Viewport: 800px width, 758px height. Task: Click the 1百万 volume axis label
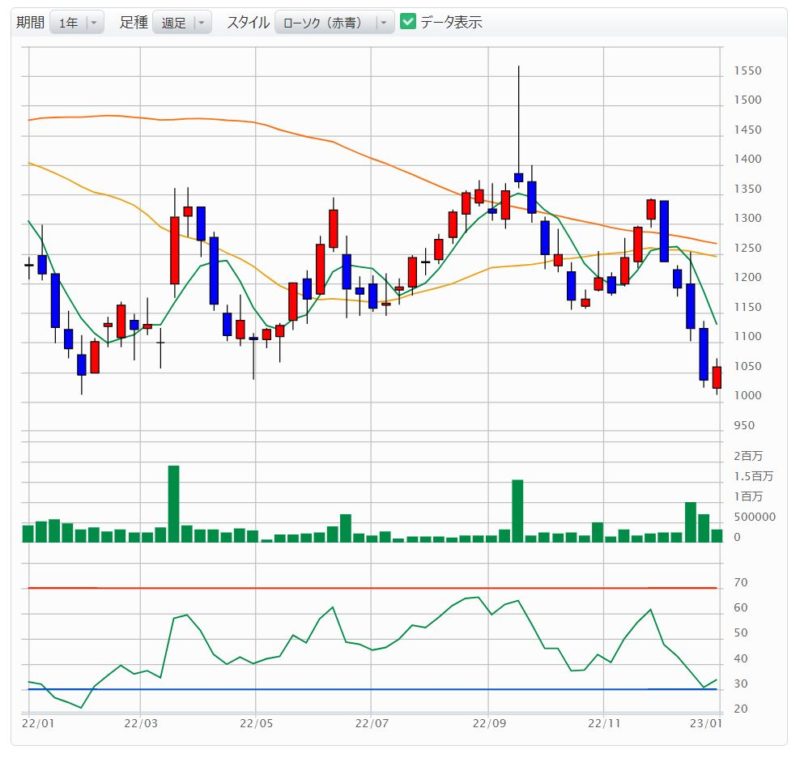click(x=748, y=496)
